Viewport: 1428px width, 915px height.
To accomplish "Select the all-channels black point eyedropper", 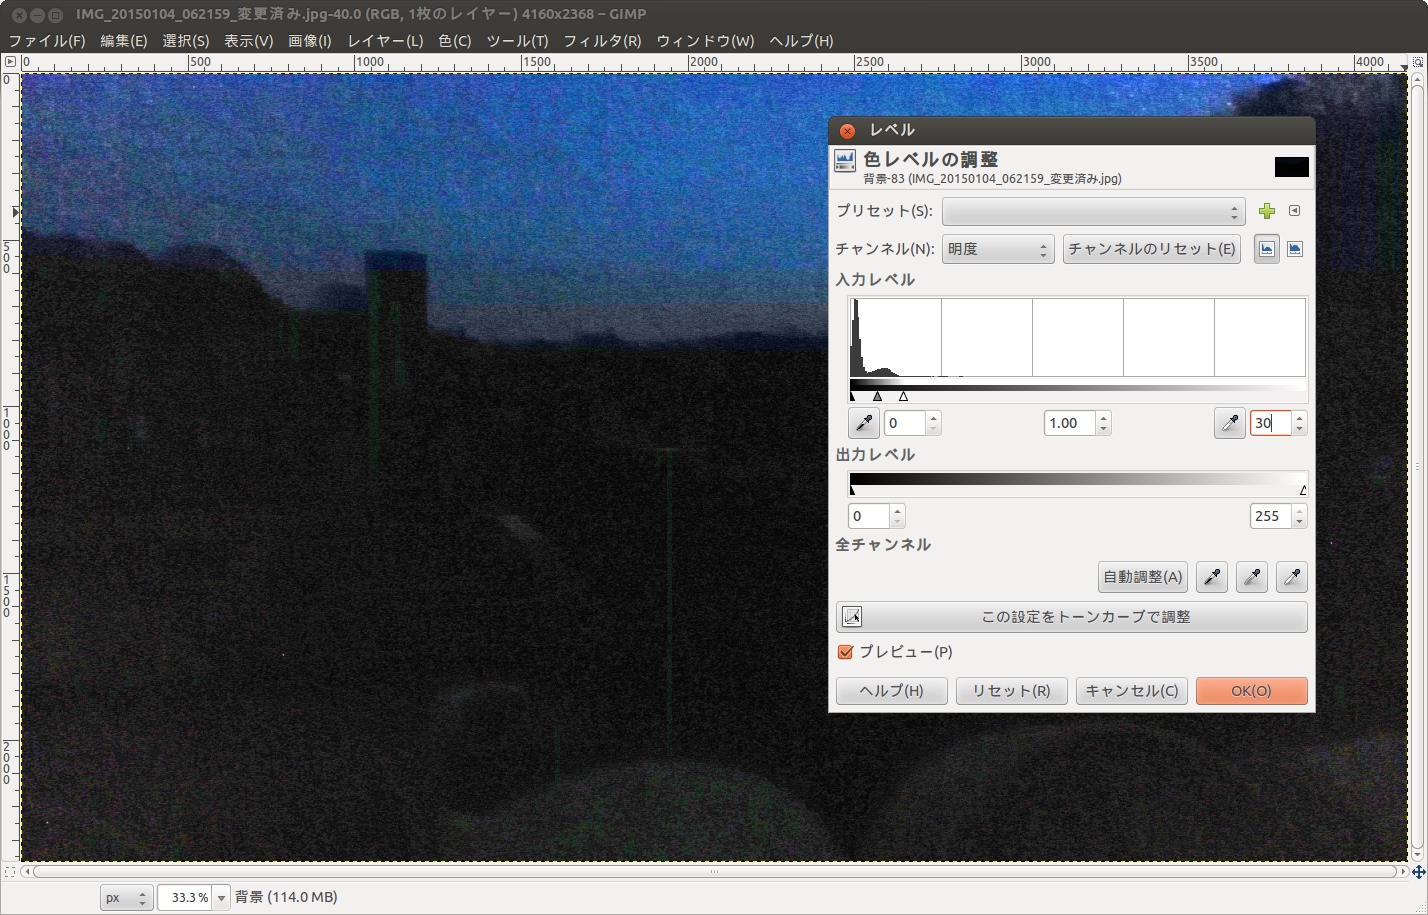I will tap(1212, 577).
